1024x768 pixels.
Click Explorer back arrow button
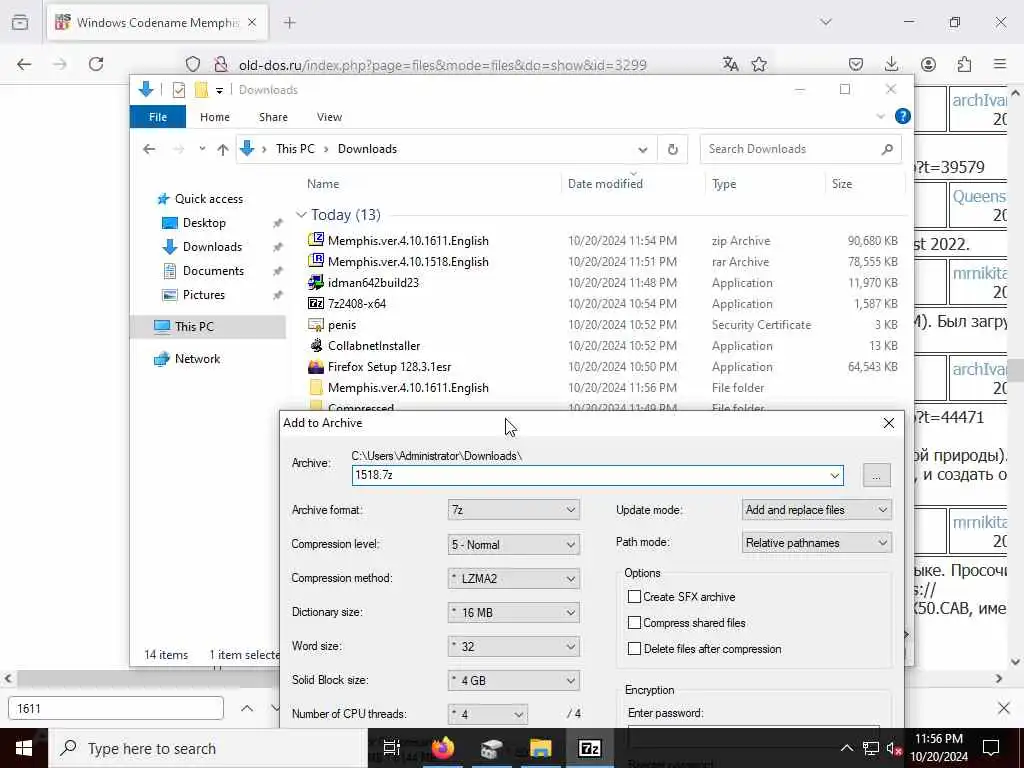tap(149, 149)
